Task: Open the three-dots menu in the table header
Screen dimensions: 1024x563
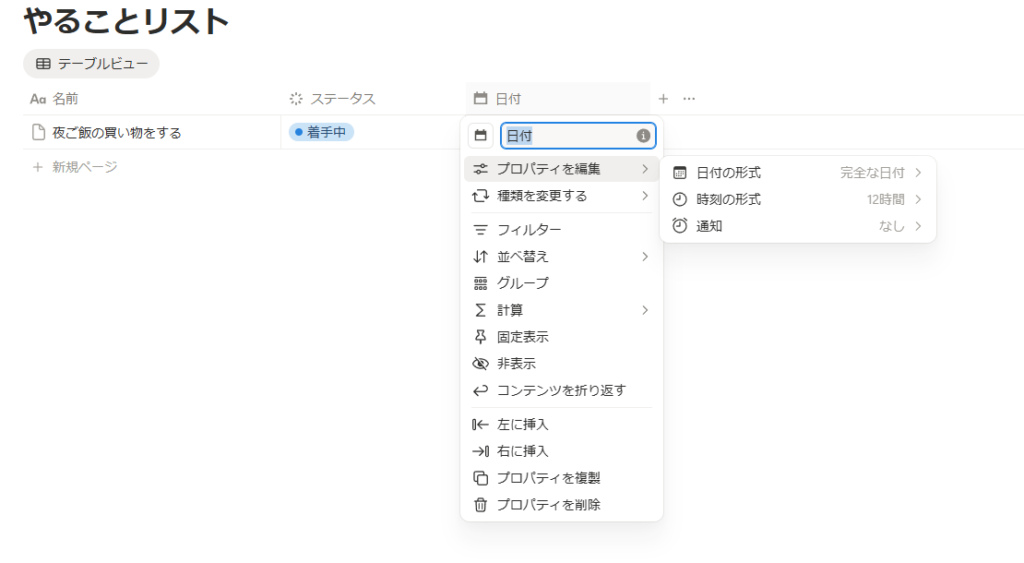Action: [x=689, y=99]
